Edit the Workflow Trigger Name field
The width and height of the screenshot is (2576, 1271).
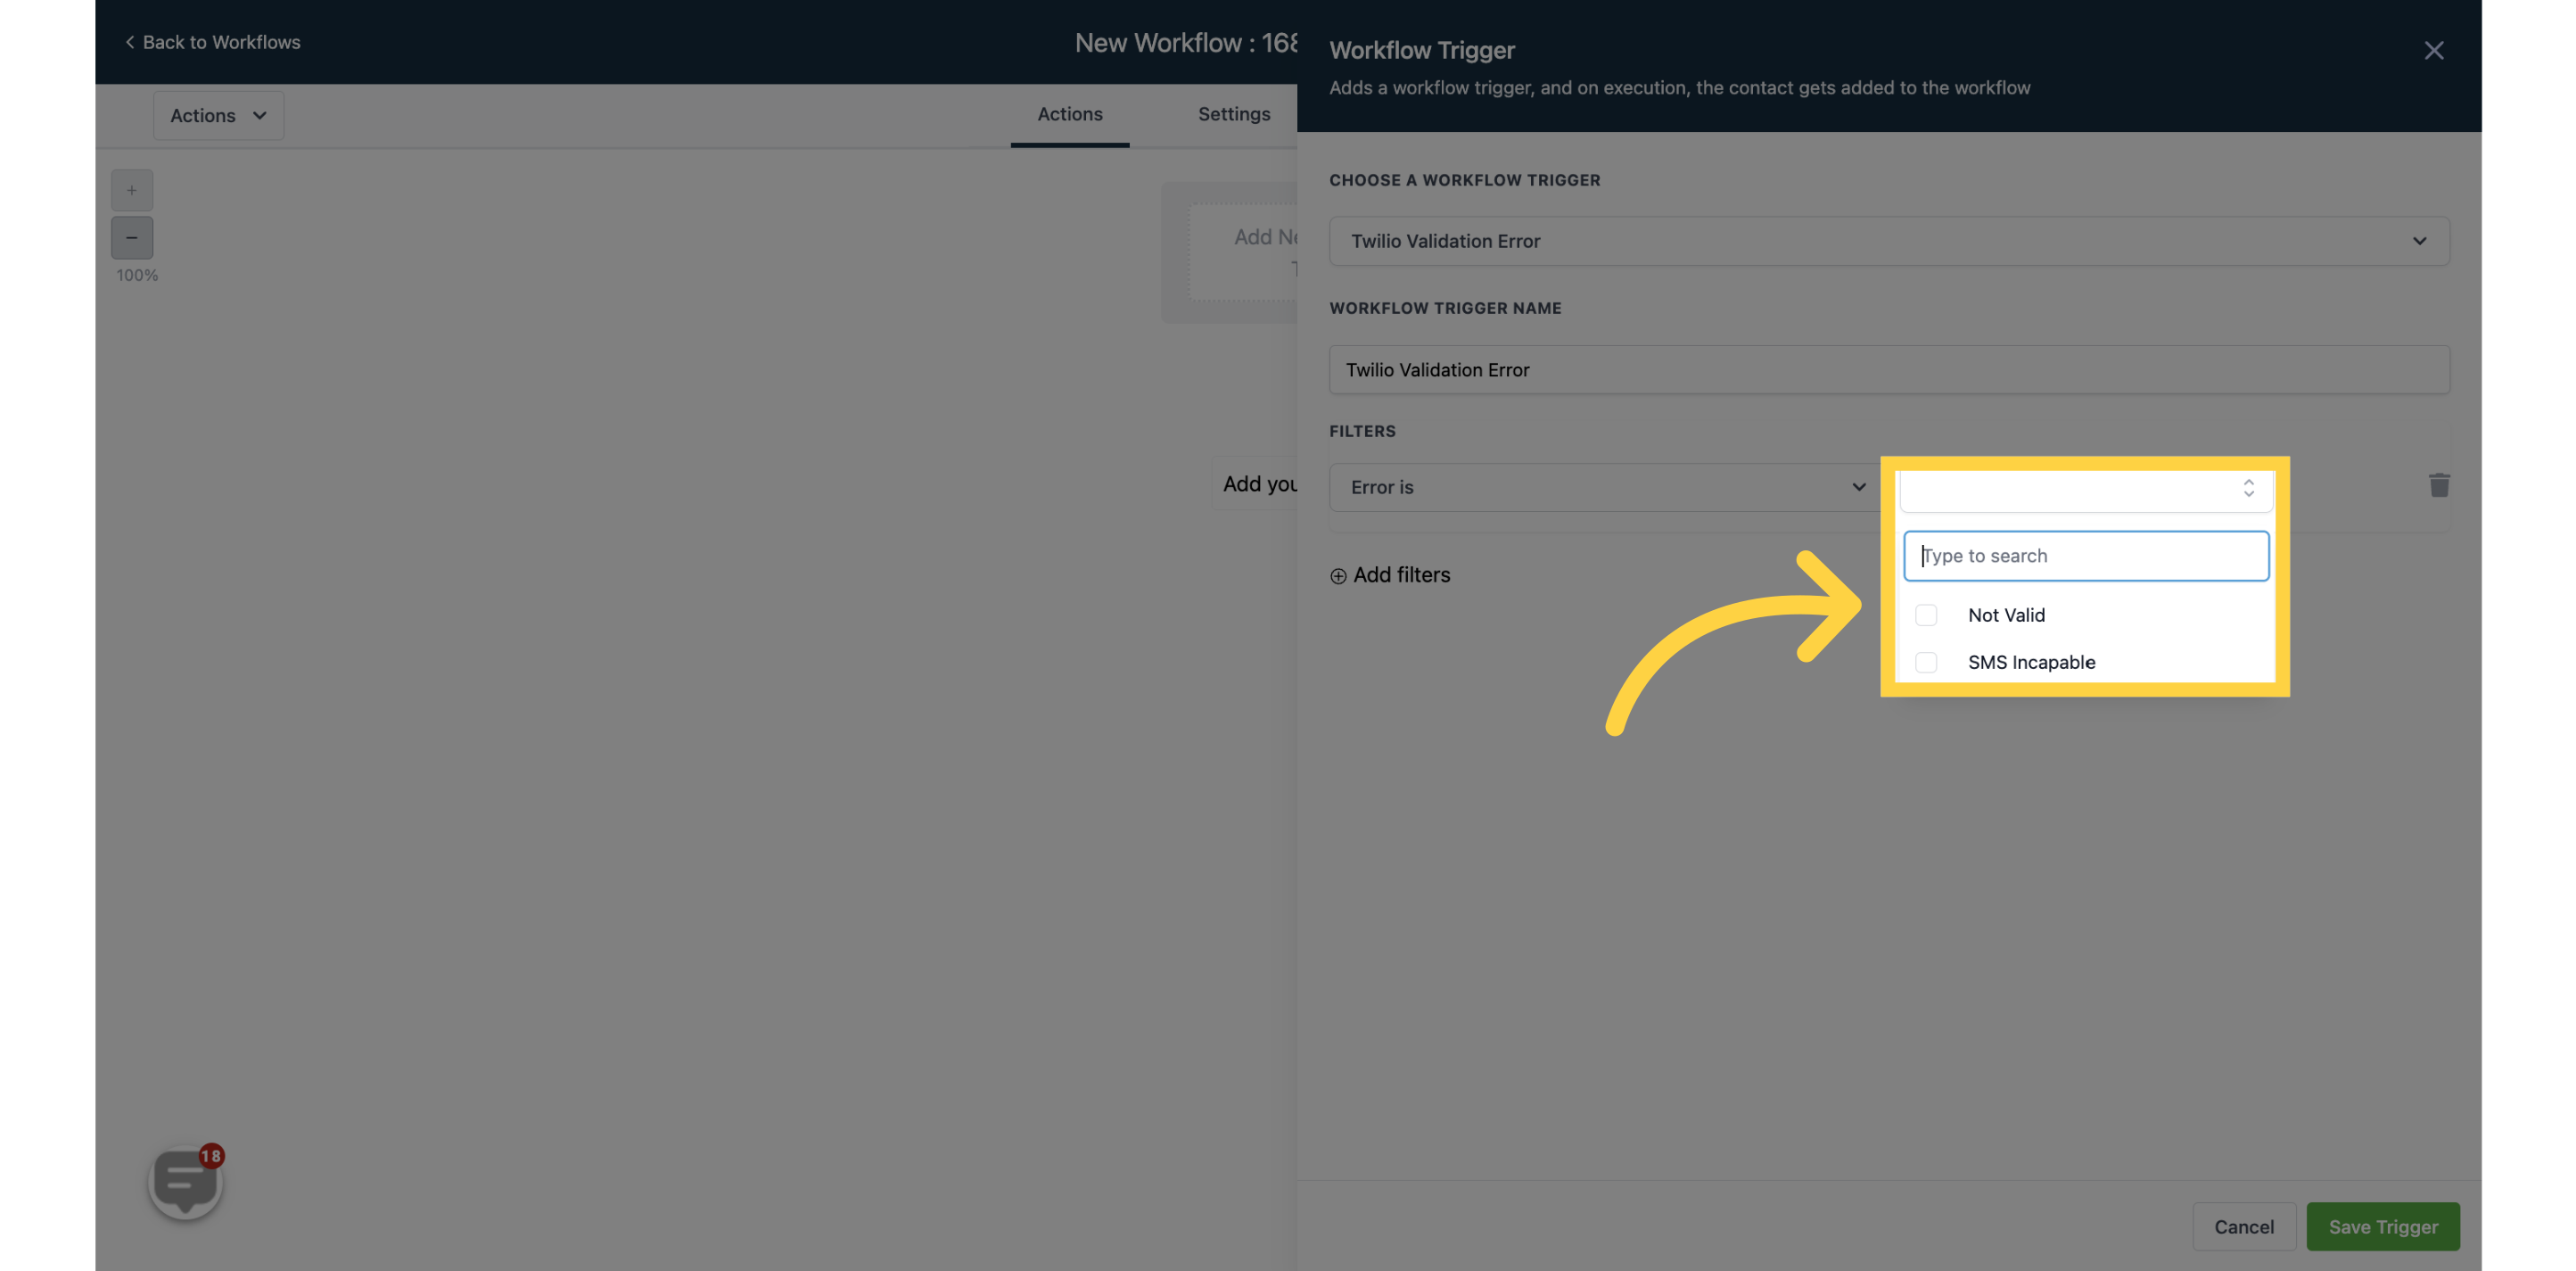1888,370
